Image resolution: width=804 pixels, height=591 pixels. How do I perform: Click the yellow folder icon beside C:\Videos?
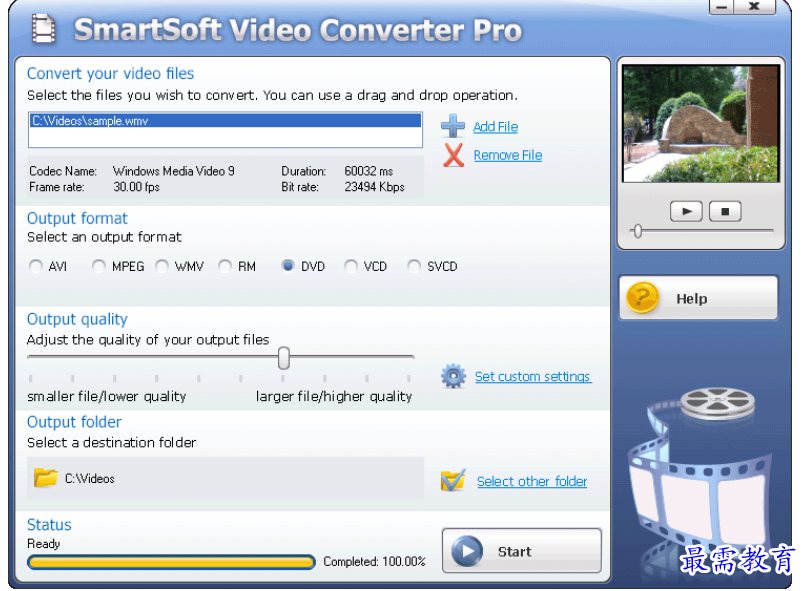(x=46, y=478)
